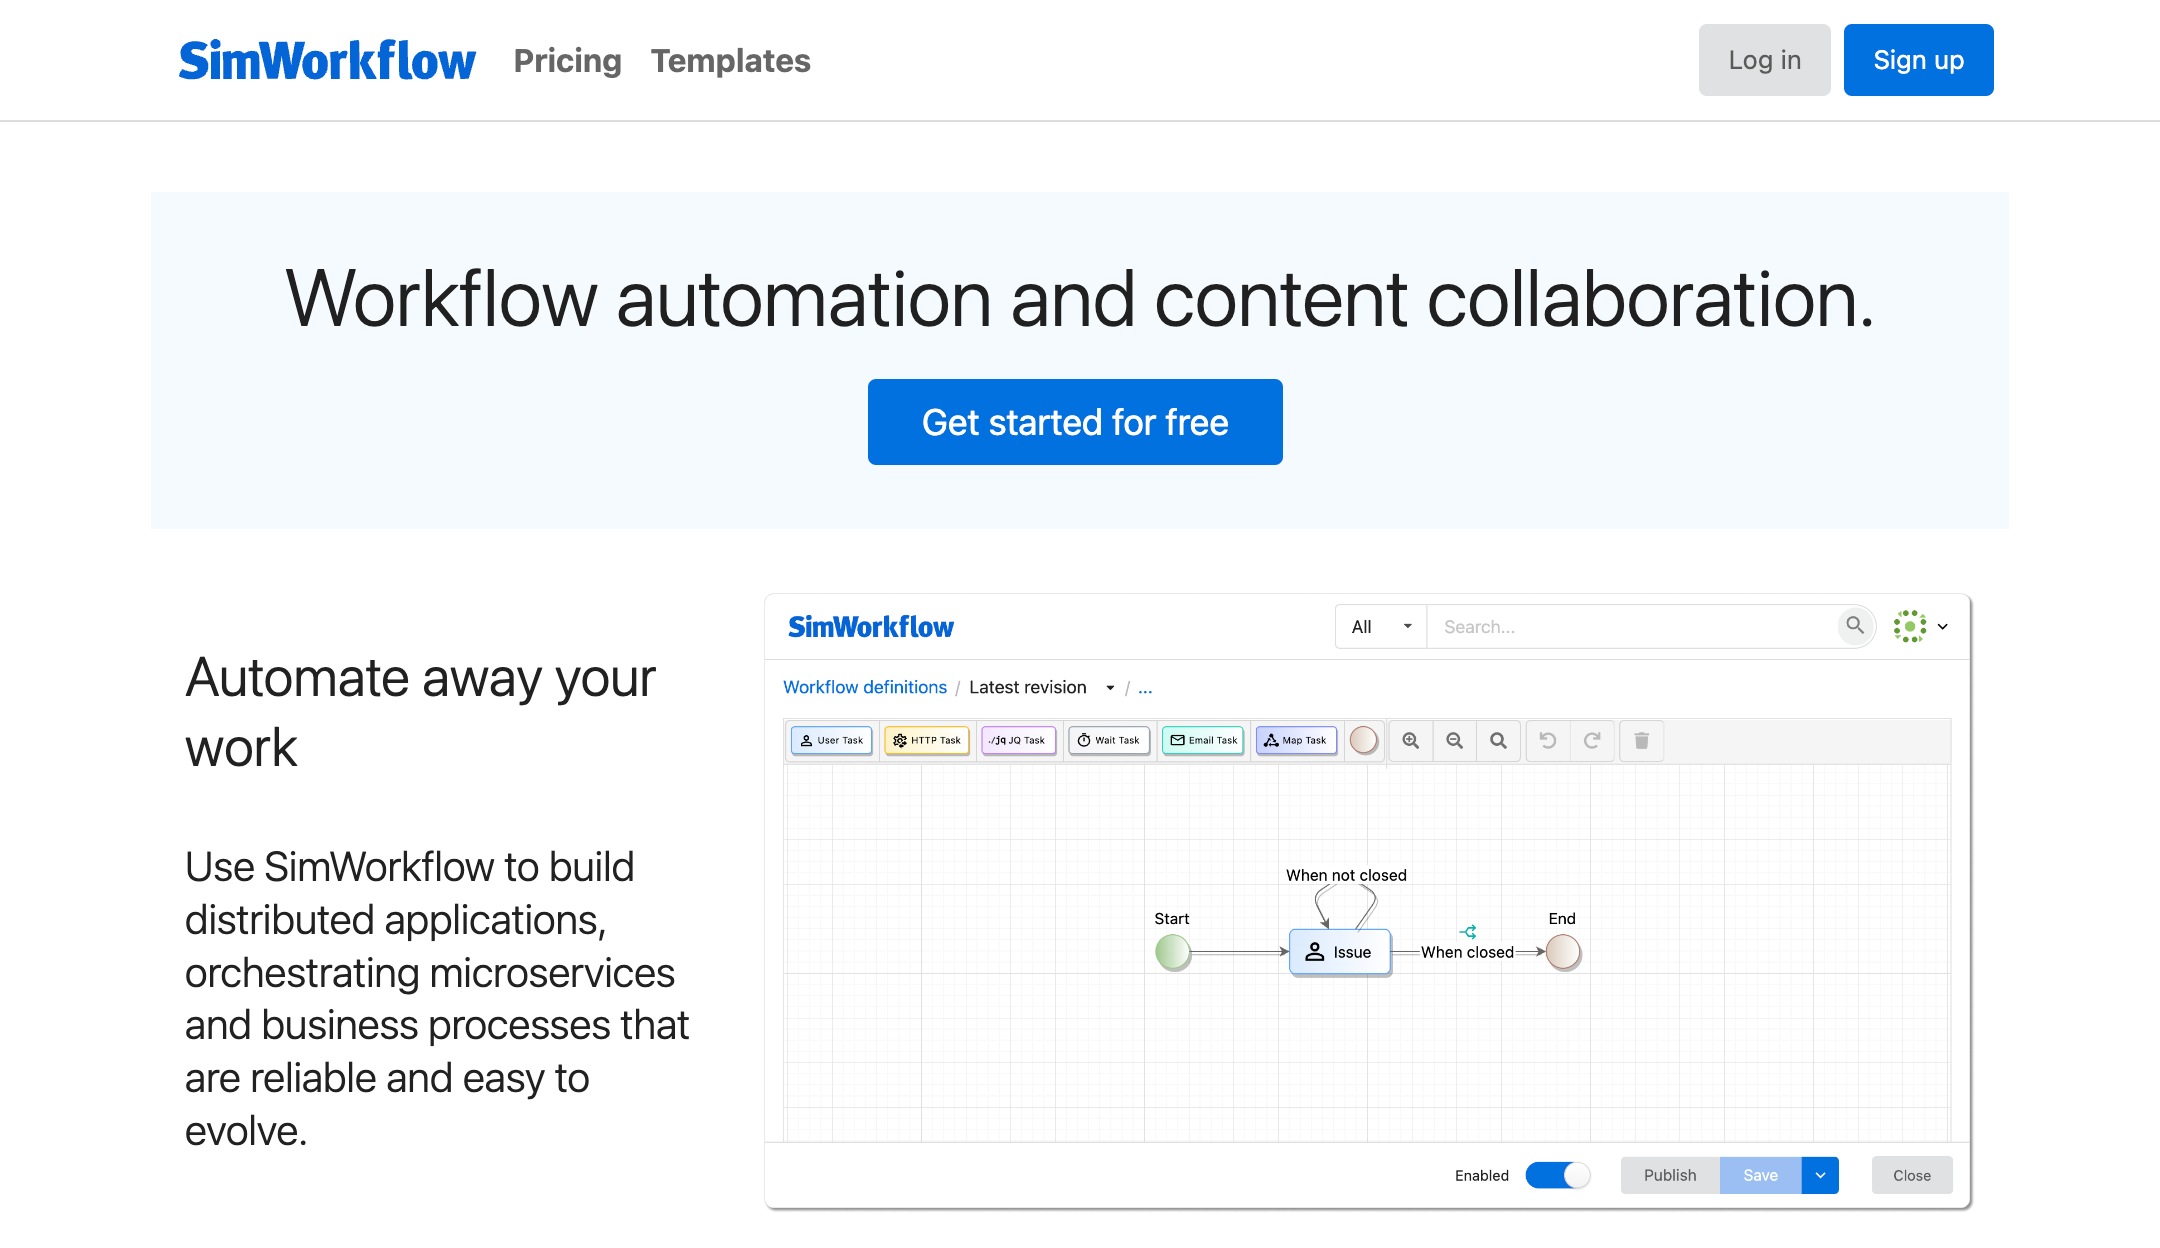Click the Log in button
2160x1248 pixels.
tap(1764, 60)
